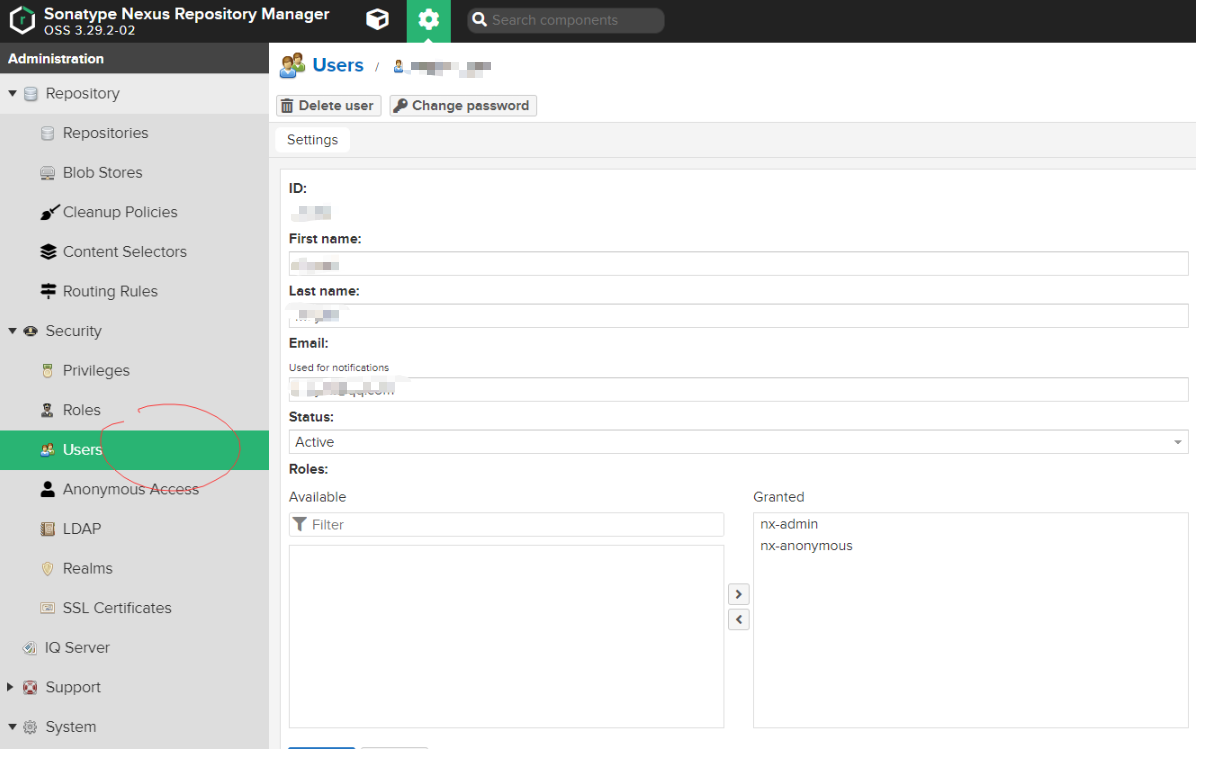Click the Cleanup Policies broom icon
1214x767 pixels.
[x=48, y=212]
